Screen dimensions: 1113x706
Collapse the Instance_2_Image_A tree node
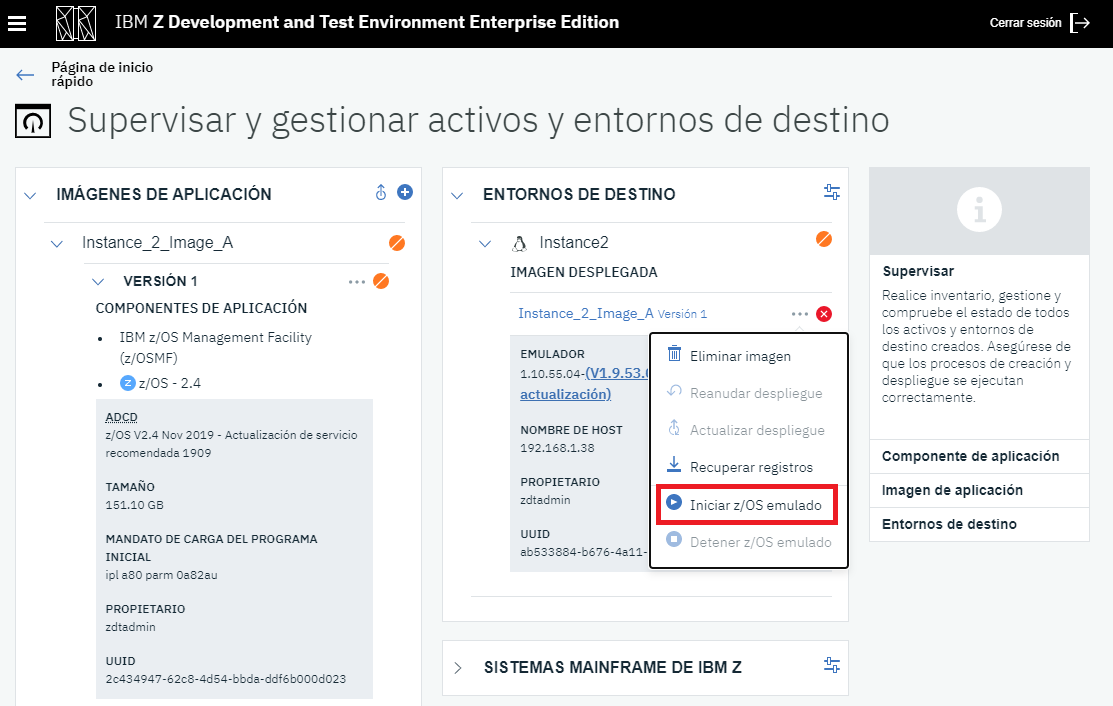tap(57, 244)
